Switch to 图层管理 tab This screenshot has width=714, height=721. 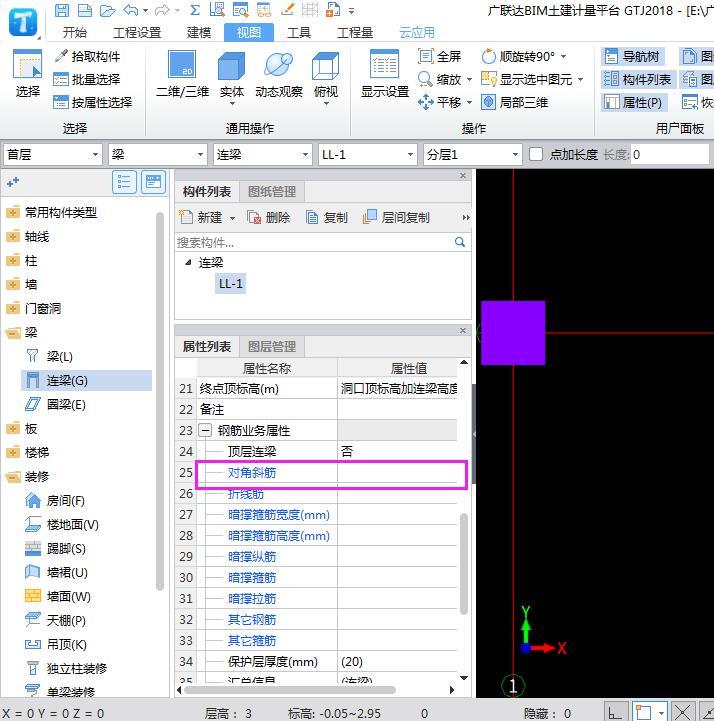pyautogui.click(x=272, y=346)
